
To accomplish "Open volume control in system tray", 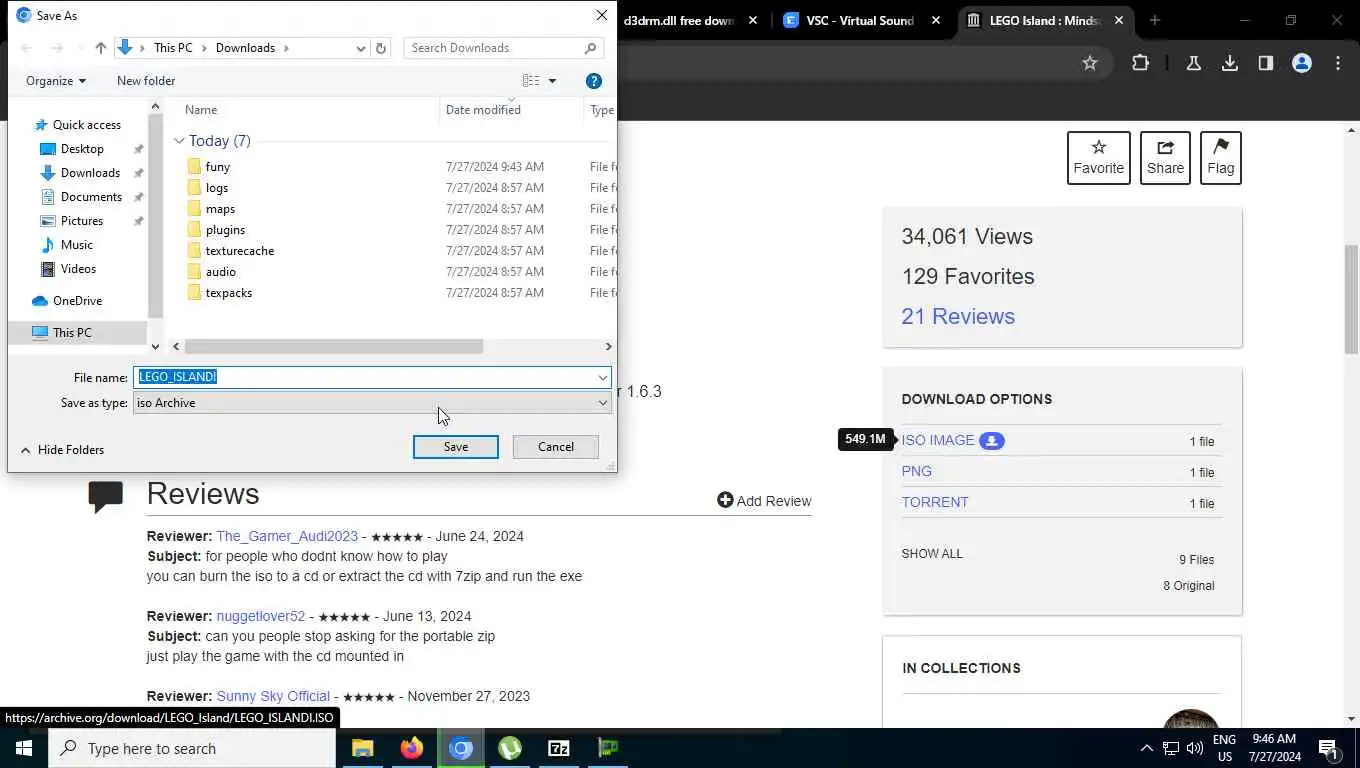I will [x=1195, y=748].
